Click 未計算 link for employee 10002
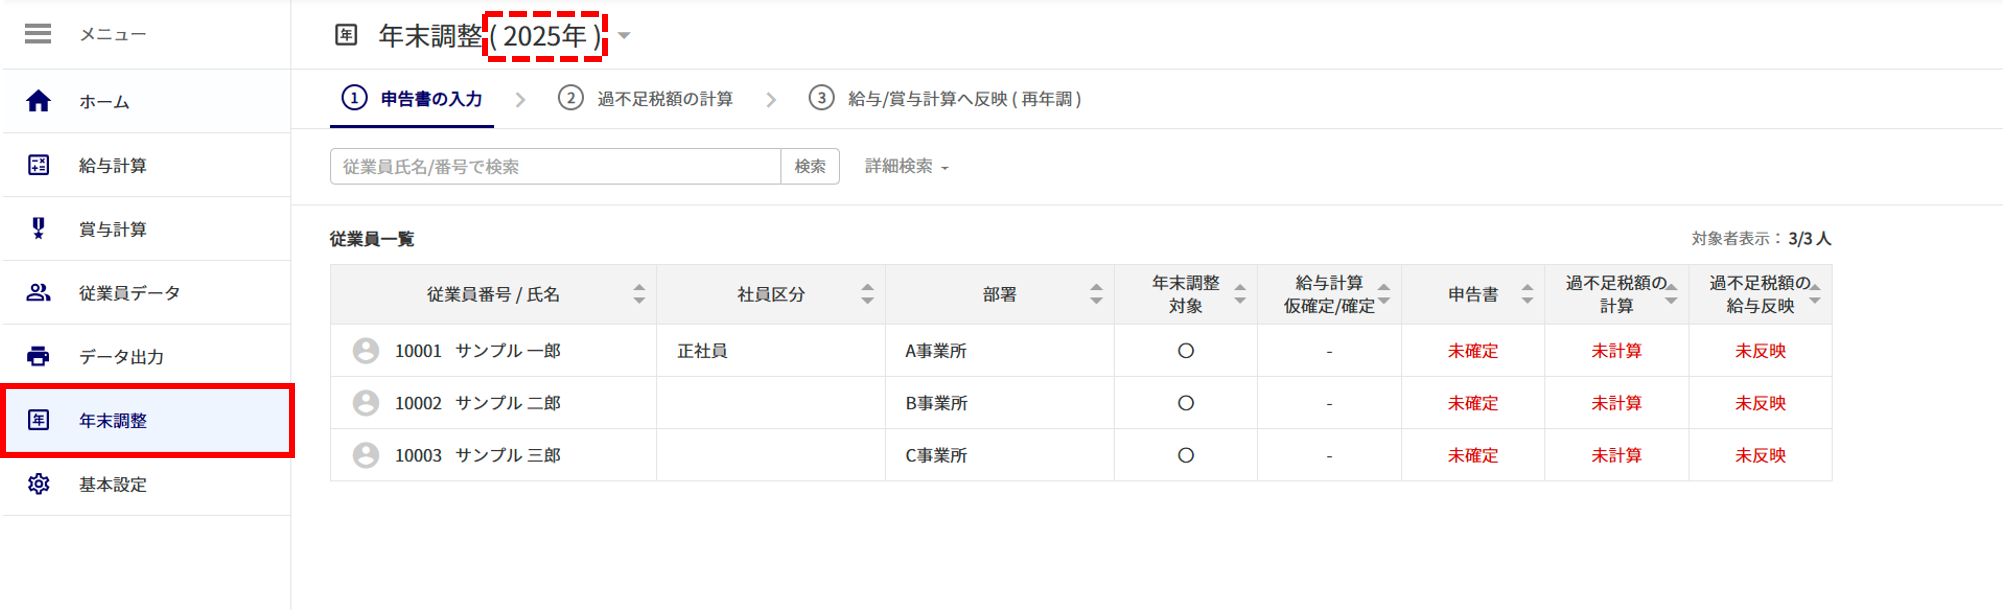This screenshot has width=2003, height=610. point(1616,403)
